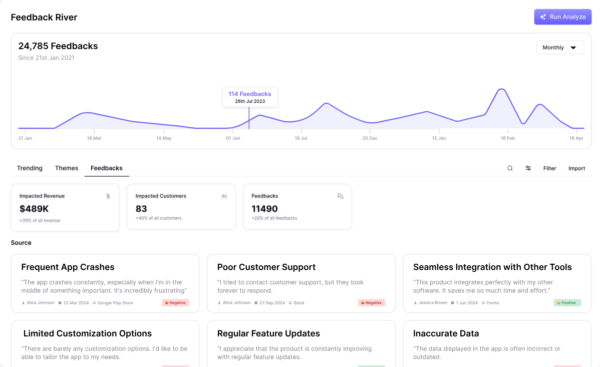Click the Run Analyze button
Screen dimensions: 600x367
[x=562, y=17]
